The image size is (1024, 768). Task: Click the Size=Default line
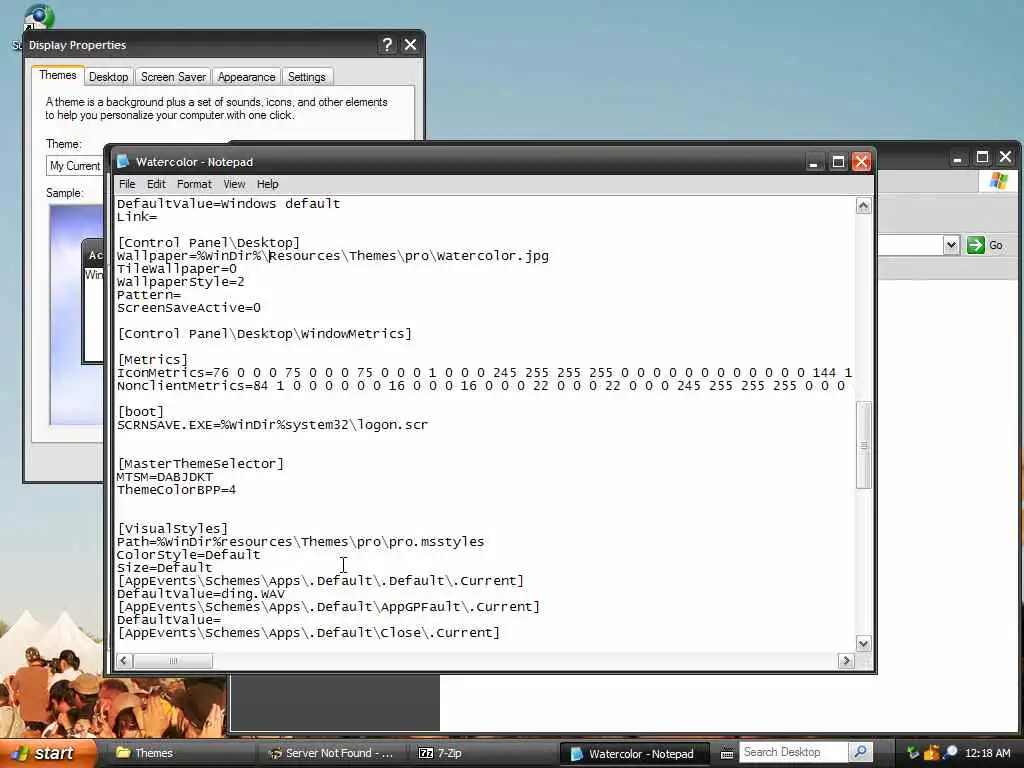pos(165,568)
